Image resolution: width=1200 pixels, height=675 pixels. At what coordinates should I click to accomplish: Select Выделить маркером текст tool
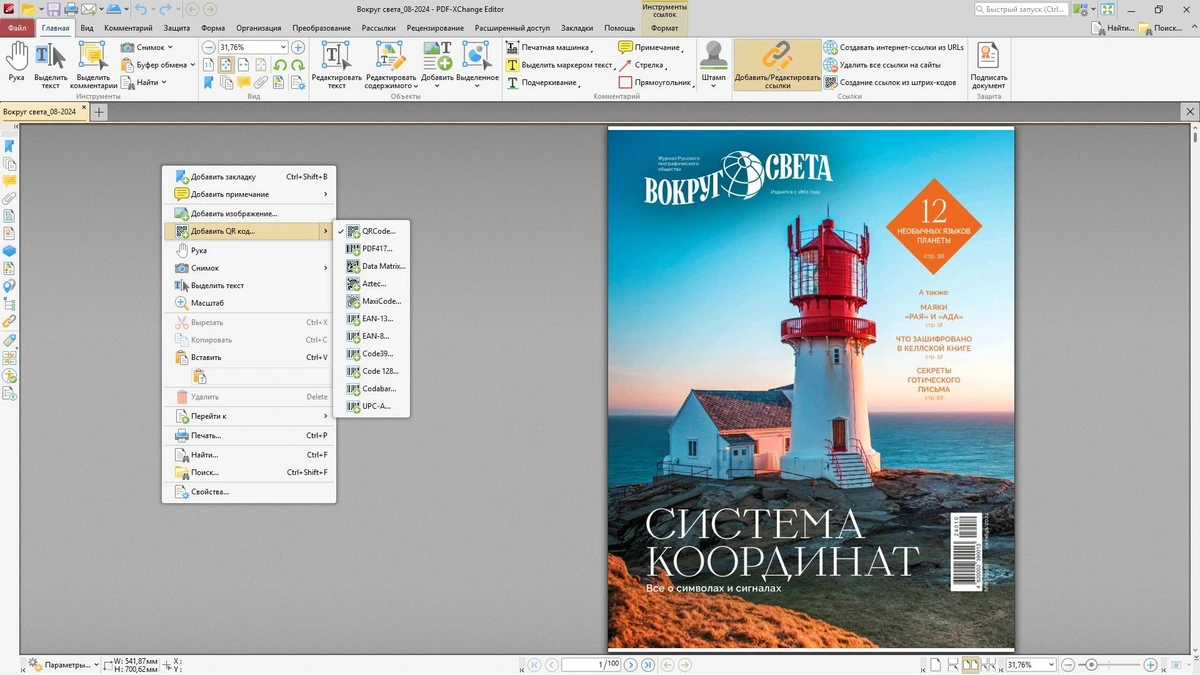(x=560, y=65)
